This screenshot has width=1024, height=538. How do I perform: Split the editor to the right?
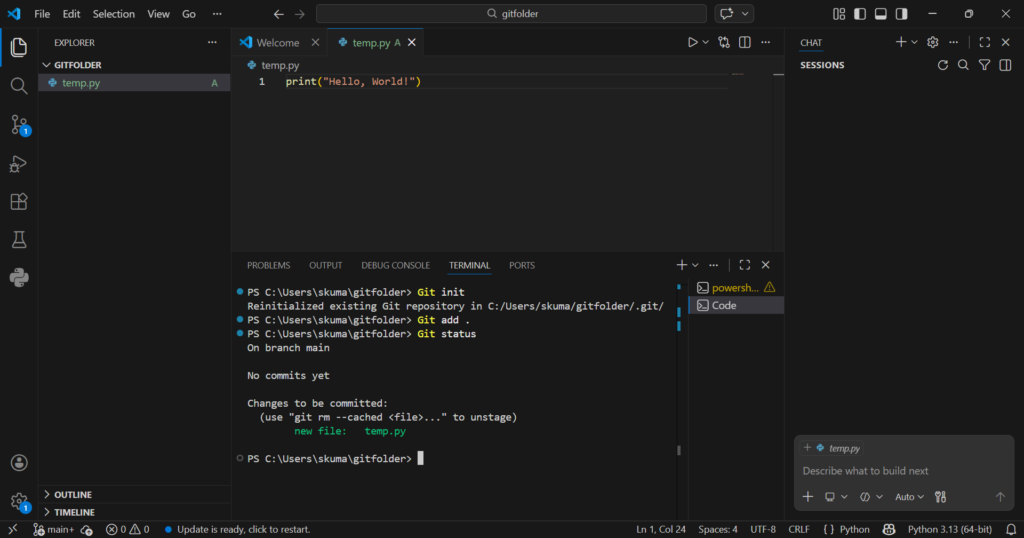744,42
